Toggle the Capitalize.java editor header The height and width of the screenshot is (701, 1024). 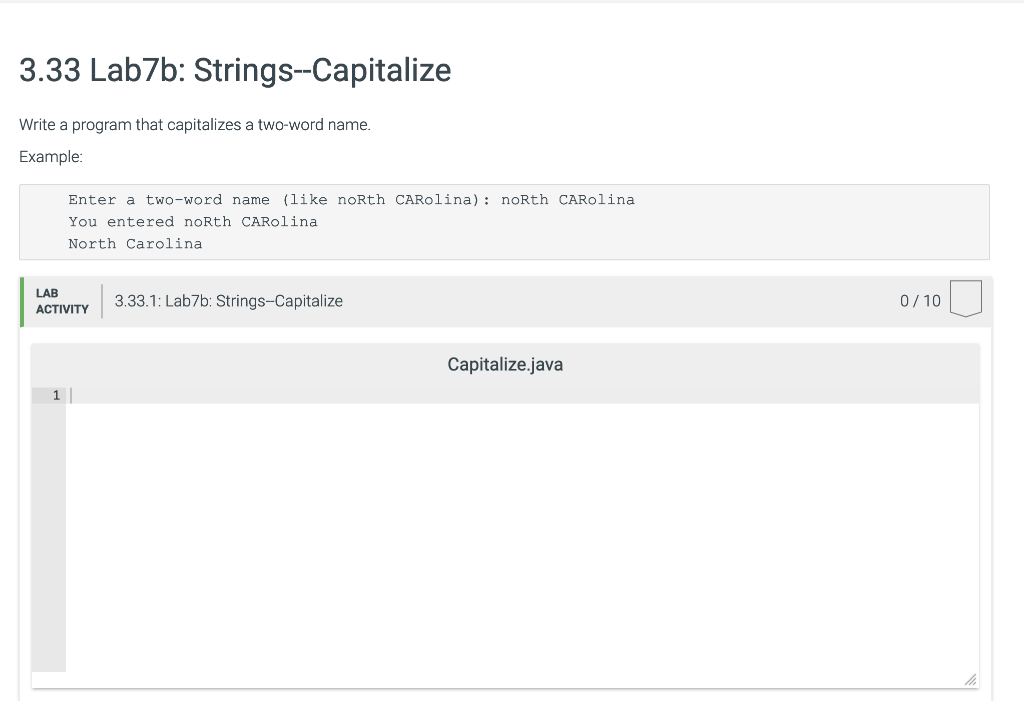pyautogui.click(x=505, y=365)
